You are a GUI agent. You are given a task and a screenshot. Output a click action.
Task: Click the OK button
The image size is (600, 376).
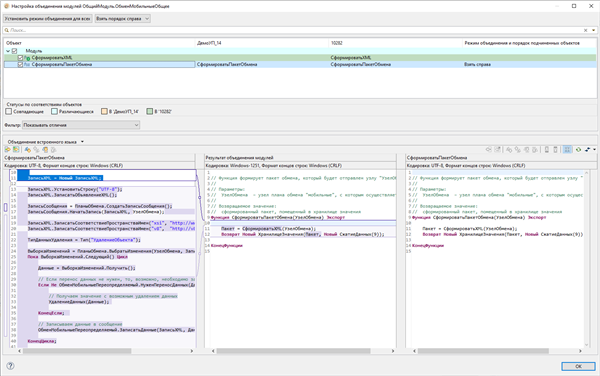tap(578, 366)
